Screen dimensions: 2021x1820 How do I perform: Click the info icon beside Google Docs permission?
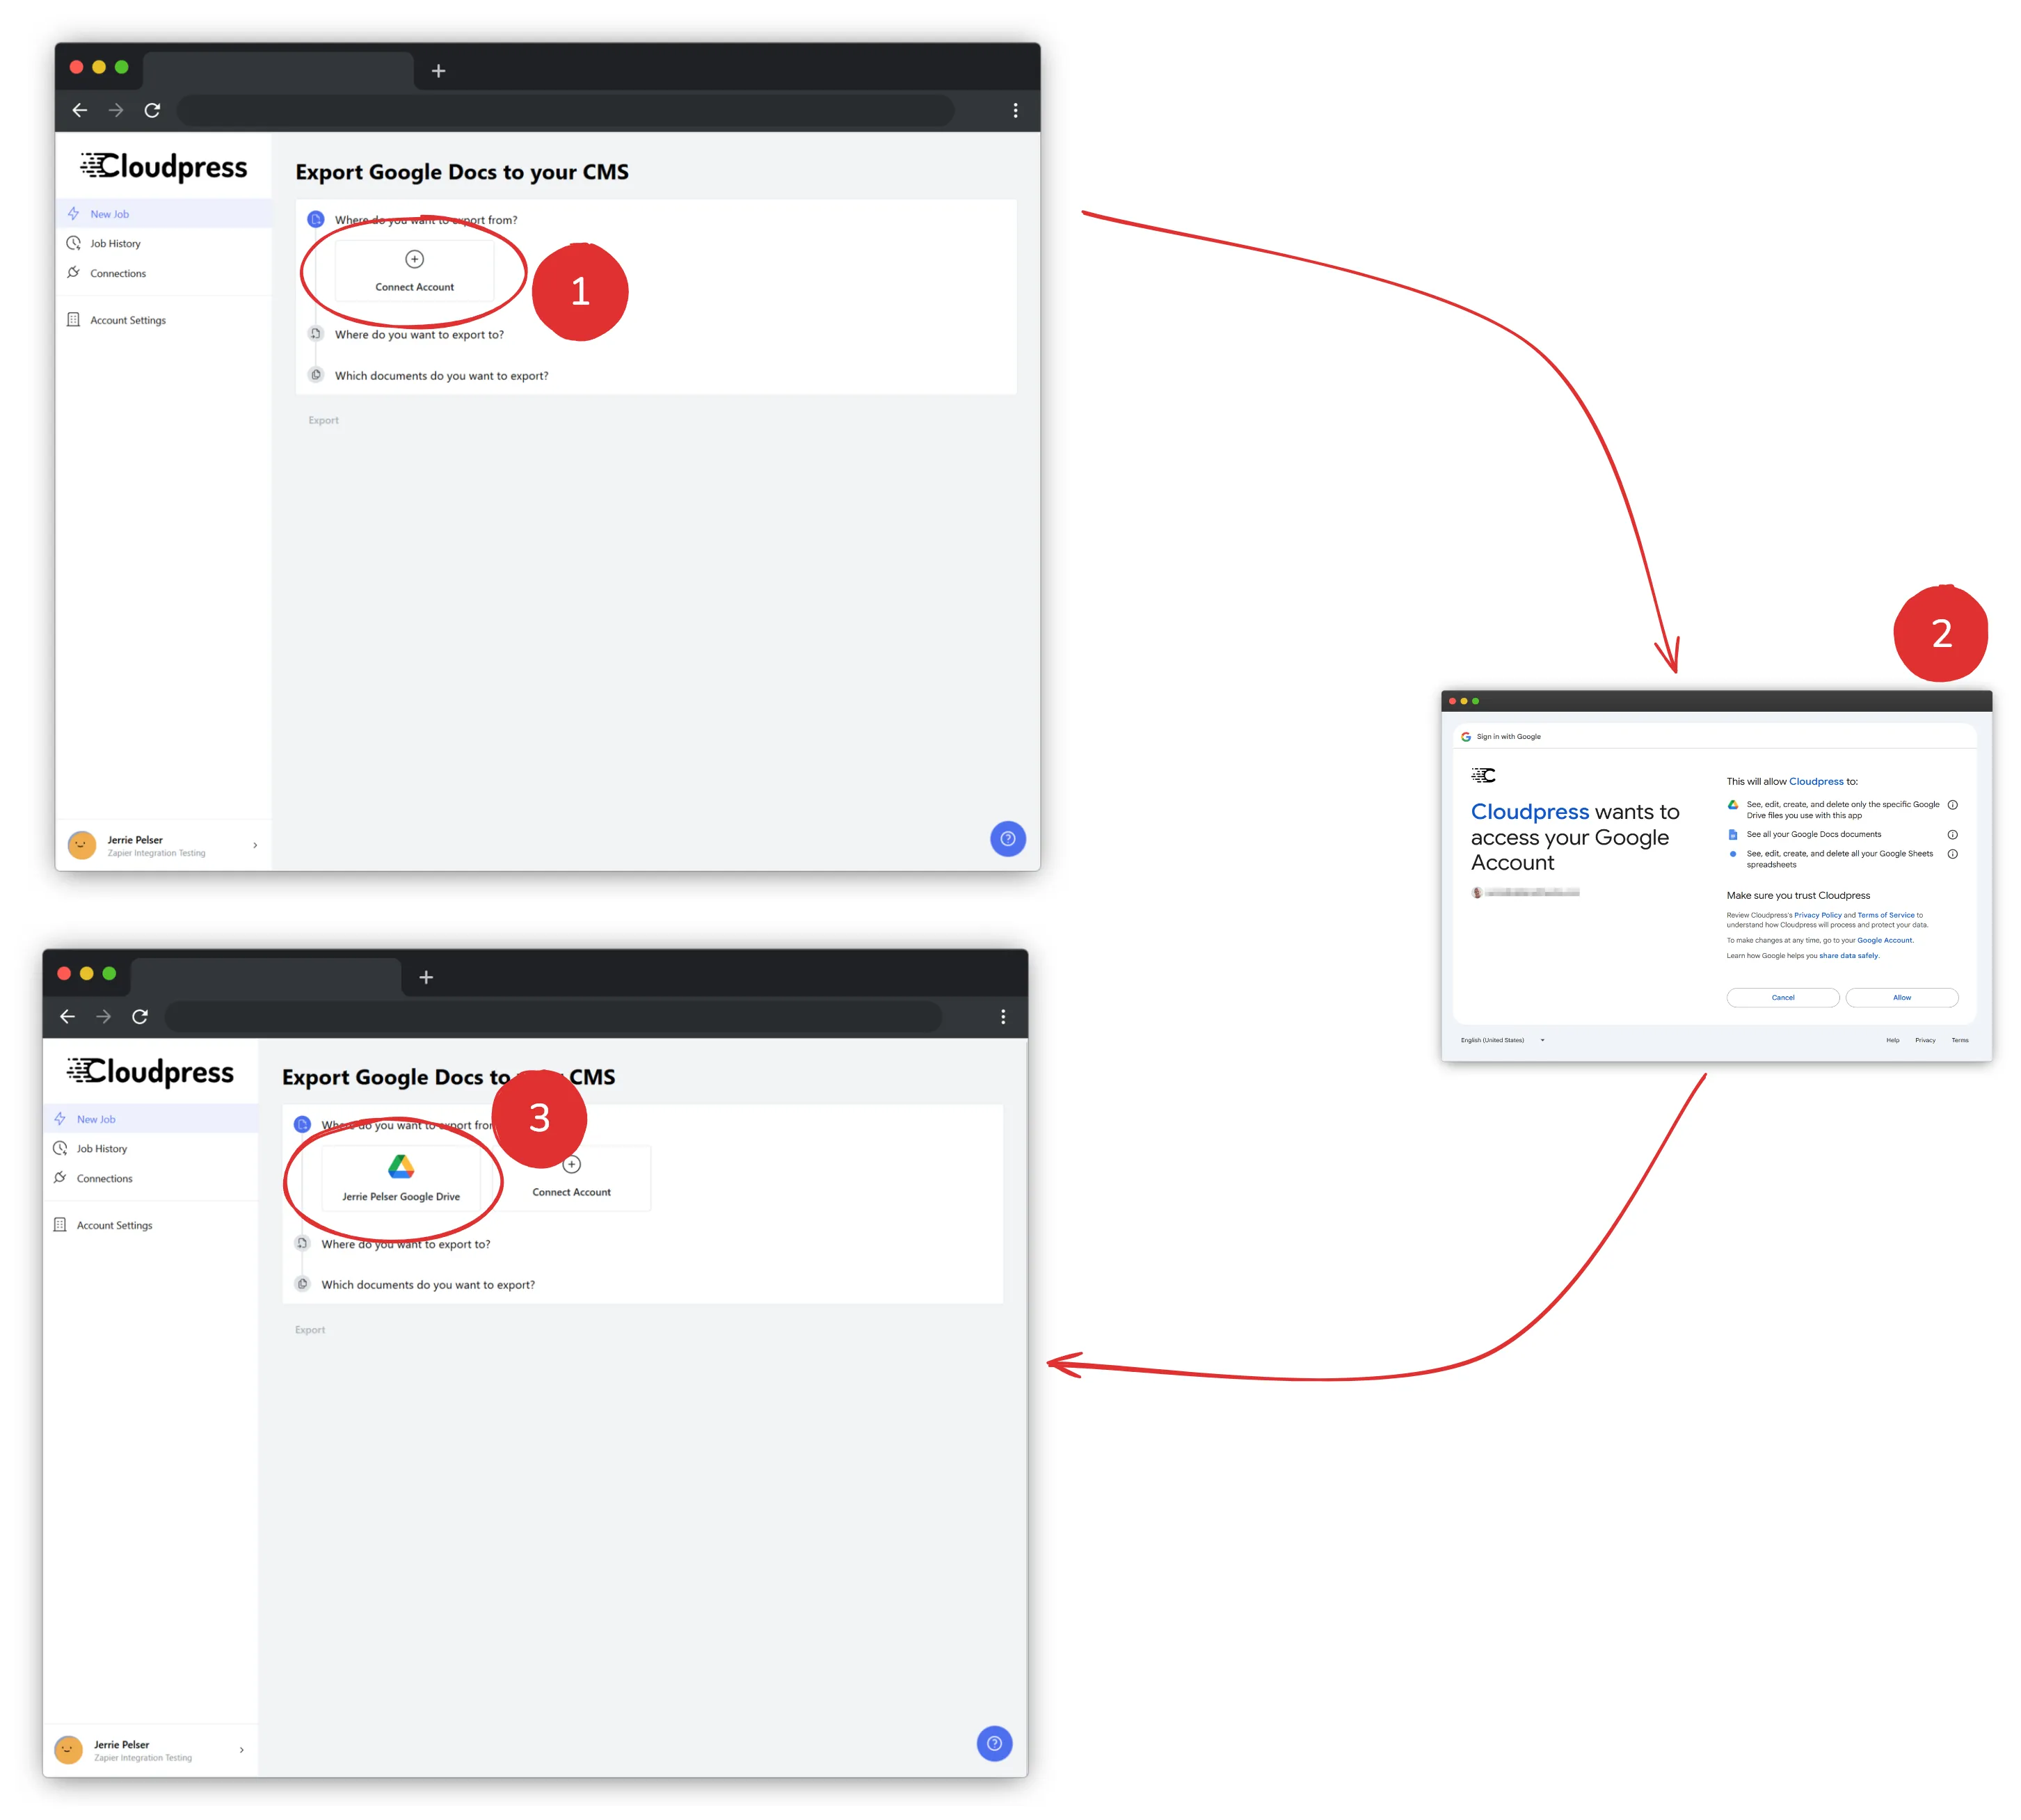click(x=1952, y=834)
